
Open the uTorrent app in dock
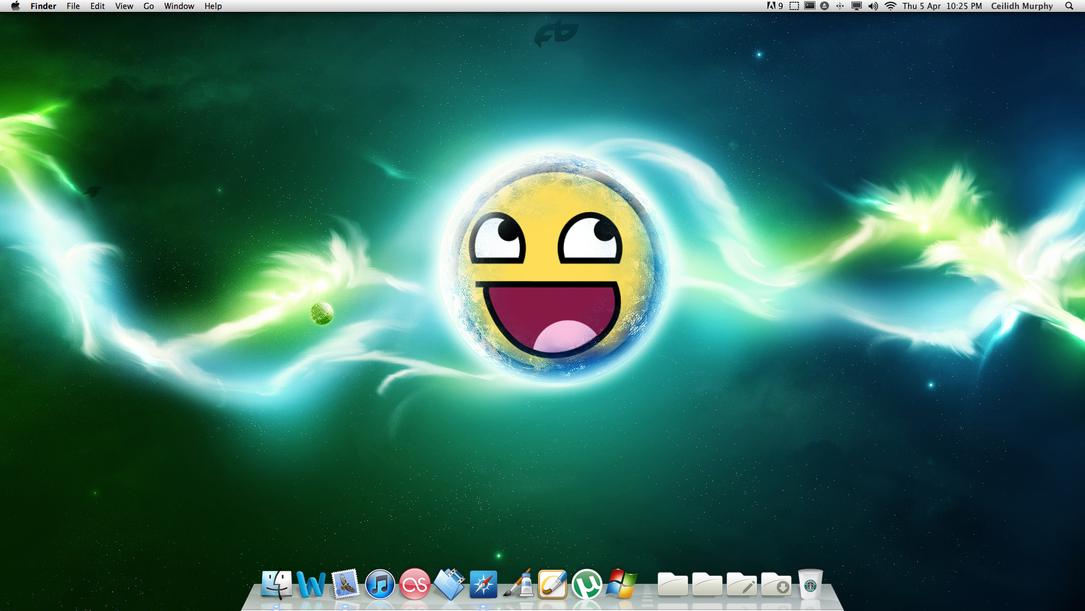tap(587, 584)
